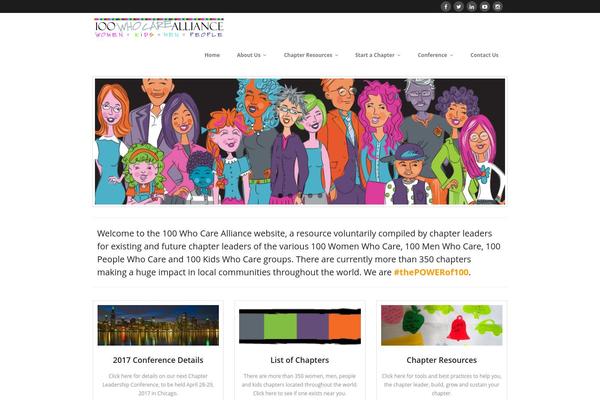Screen dimensions: 600x400
Task: Click the "held April 28-29" conference description text
Action: [x=158, y=385]
